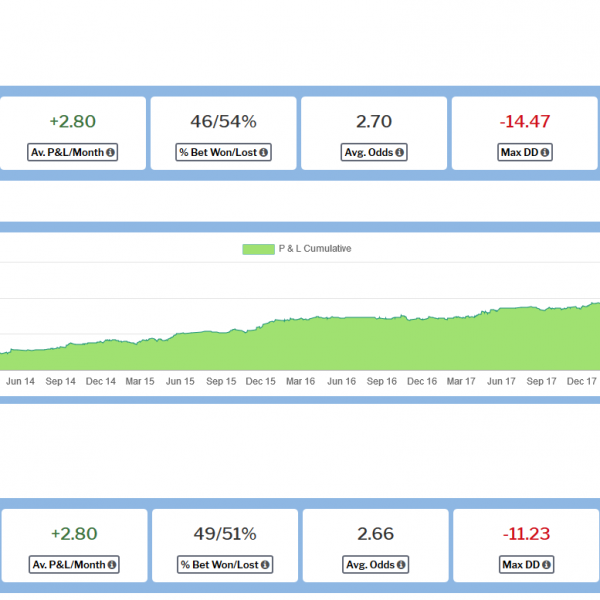Select the 46/54% win/loss value
This screenshot has width=600, height=600.
point(223,122)
